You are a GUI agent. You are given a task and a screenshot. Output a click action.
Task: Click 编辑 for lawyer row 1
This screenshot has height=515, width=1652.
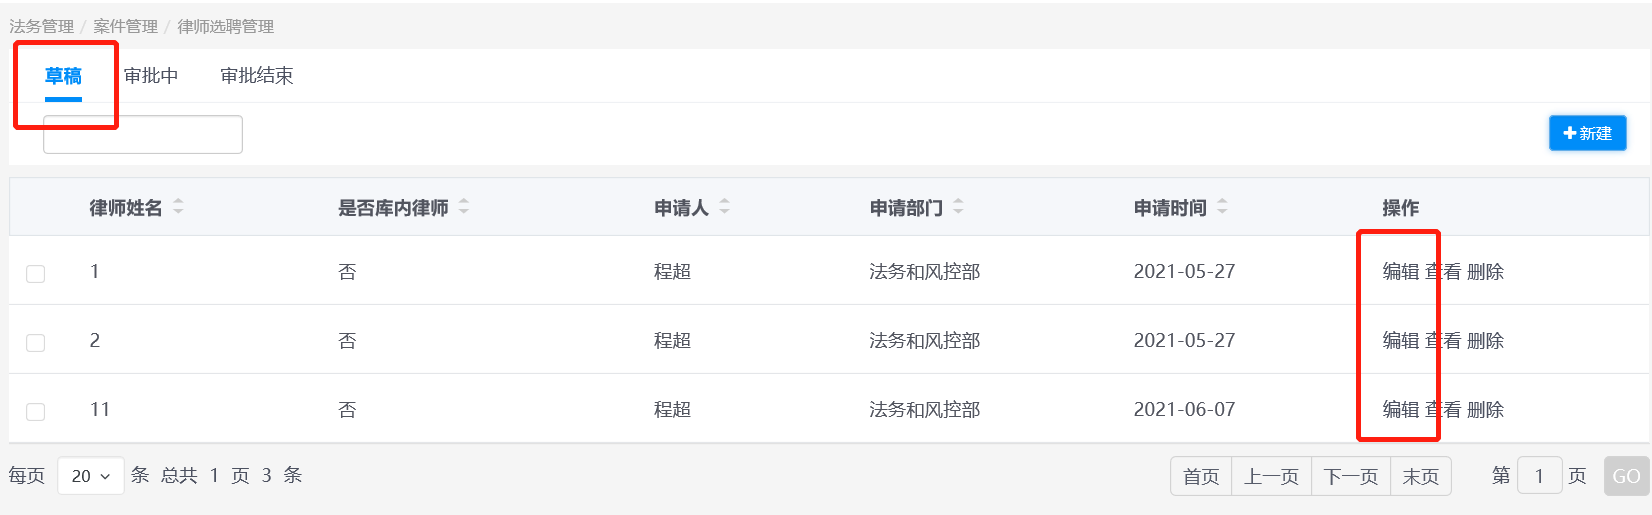coord(1400,272)
